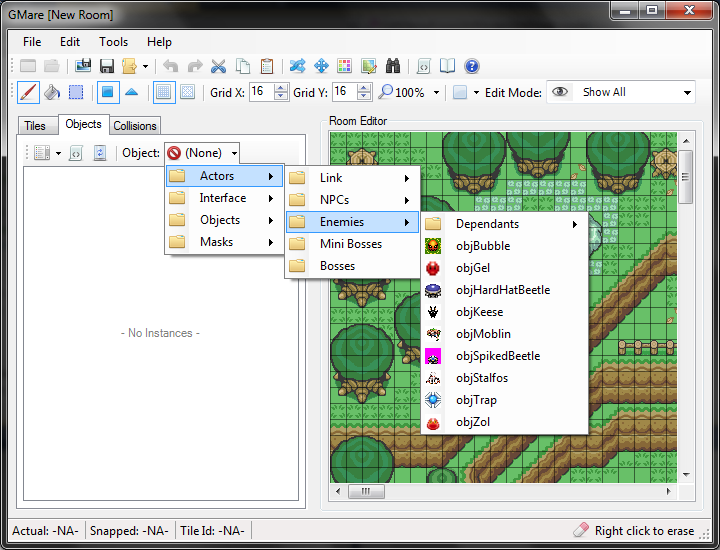The width and height of the screenshot is (720, 550).
Task: Select the Objects tab
Action: click(83, 124)
